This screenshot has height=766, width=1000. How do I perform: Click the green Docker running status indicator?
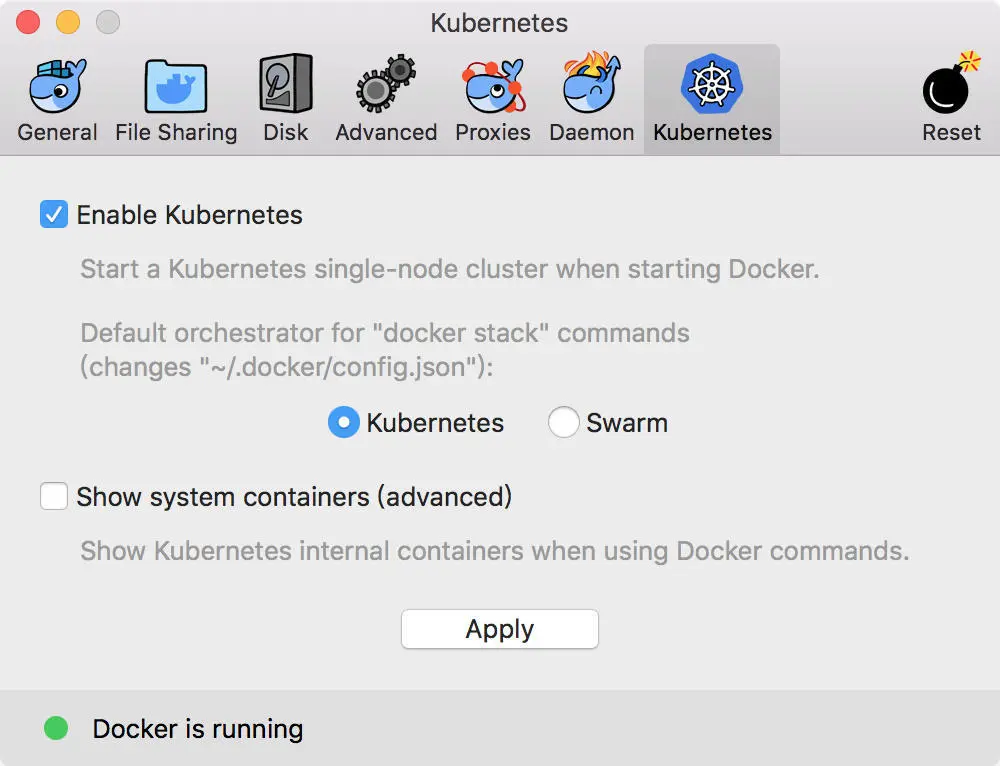pyautogui.click(x=56, y=728)
